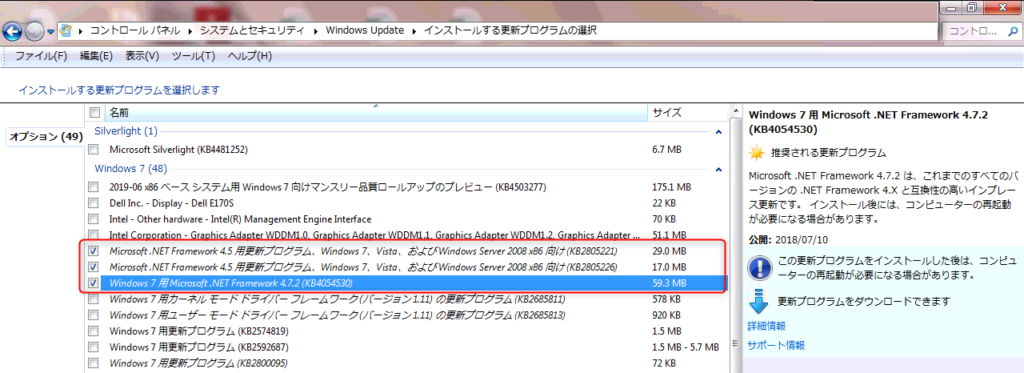Viewport: 1024px width, 373px height.
Task: Click Windows Update breadcrumb
Action: click(x=364, y=30)
